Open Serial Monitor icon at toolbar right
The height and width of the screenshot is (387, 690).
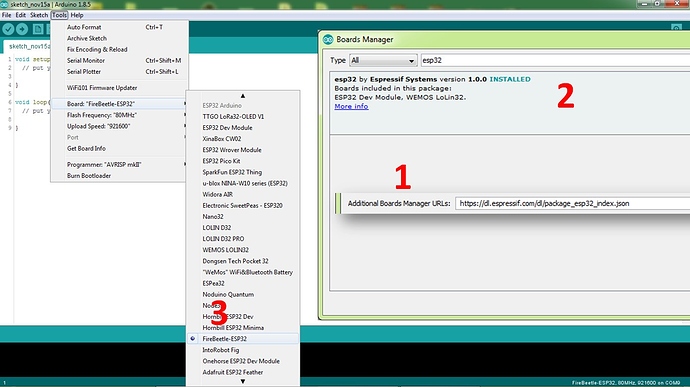676,28
